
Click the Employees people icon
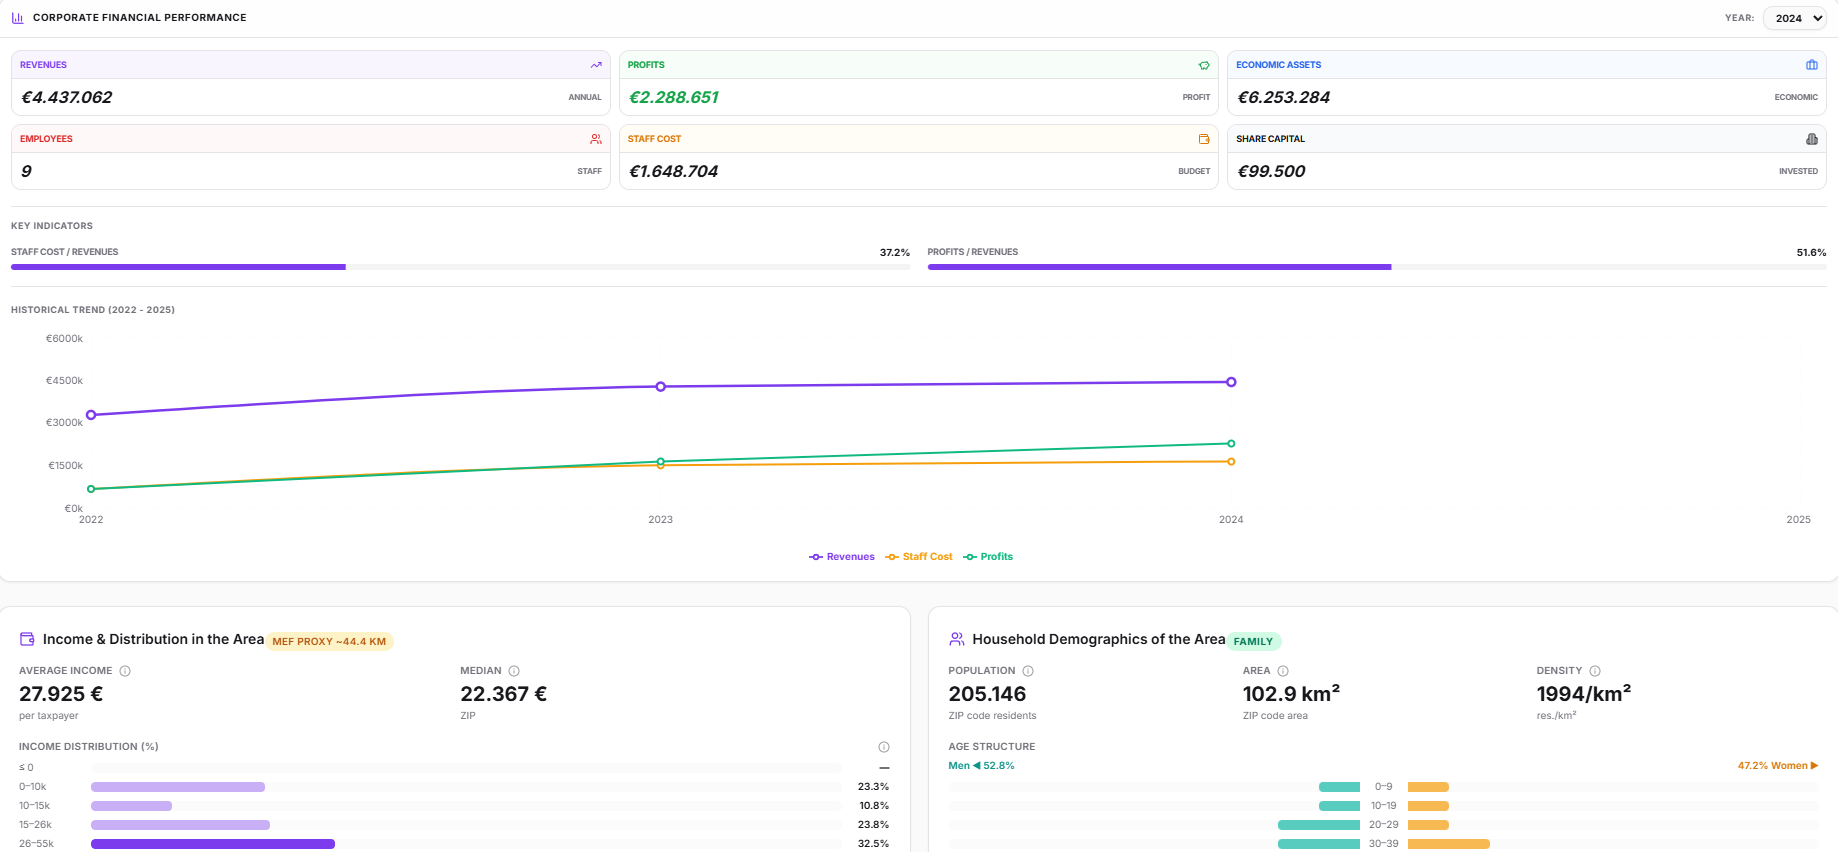coord(596,139)
